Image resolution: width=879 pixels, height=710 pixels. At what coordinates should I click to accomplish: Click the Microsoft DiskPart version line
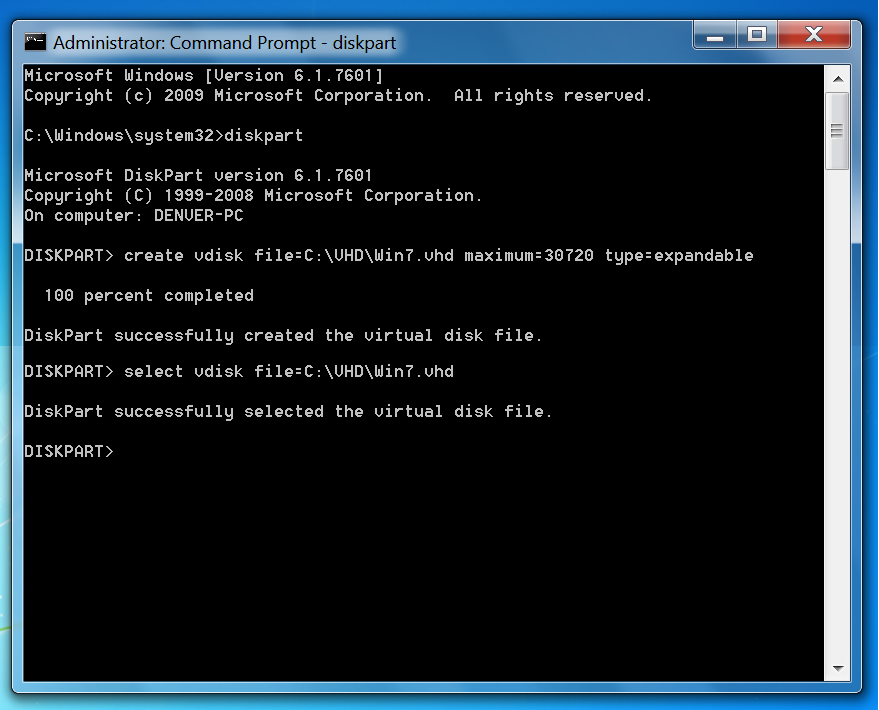[198, 175]
